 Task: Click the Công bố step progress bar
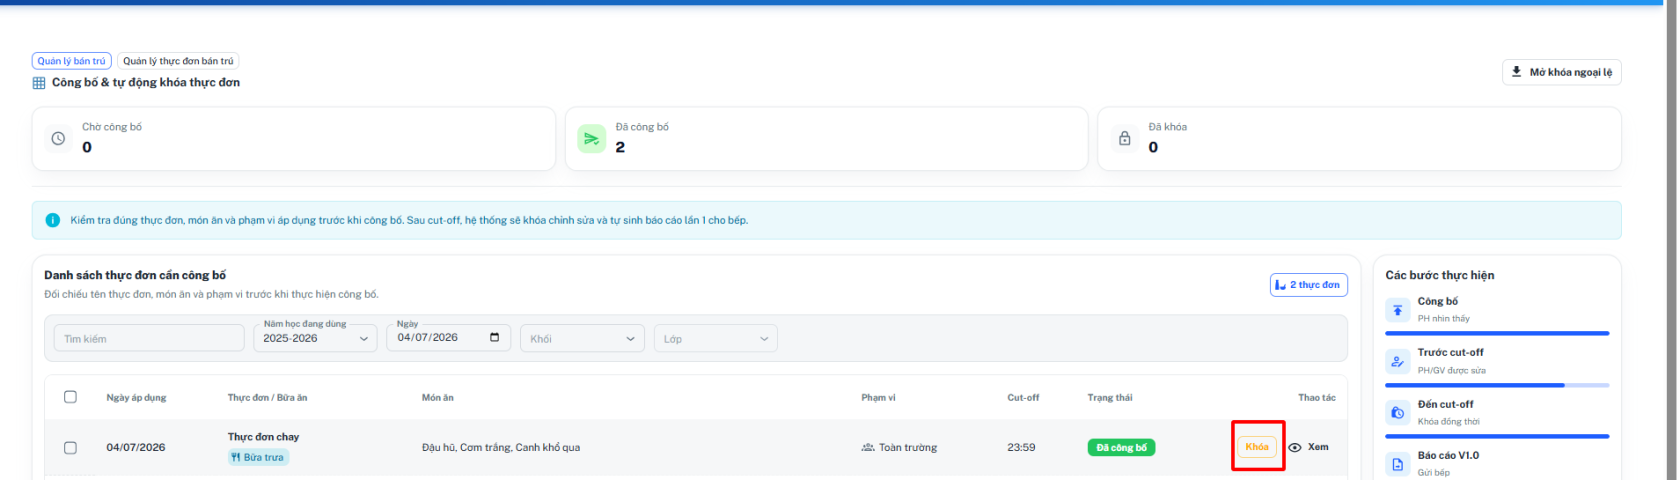coord(1497,333)
